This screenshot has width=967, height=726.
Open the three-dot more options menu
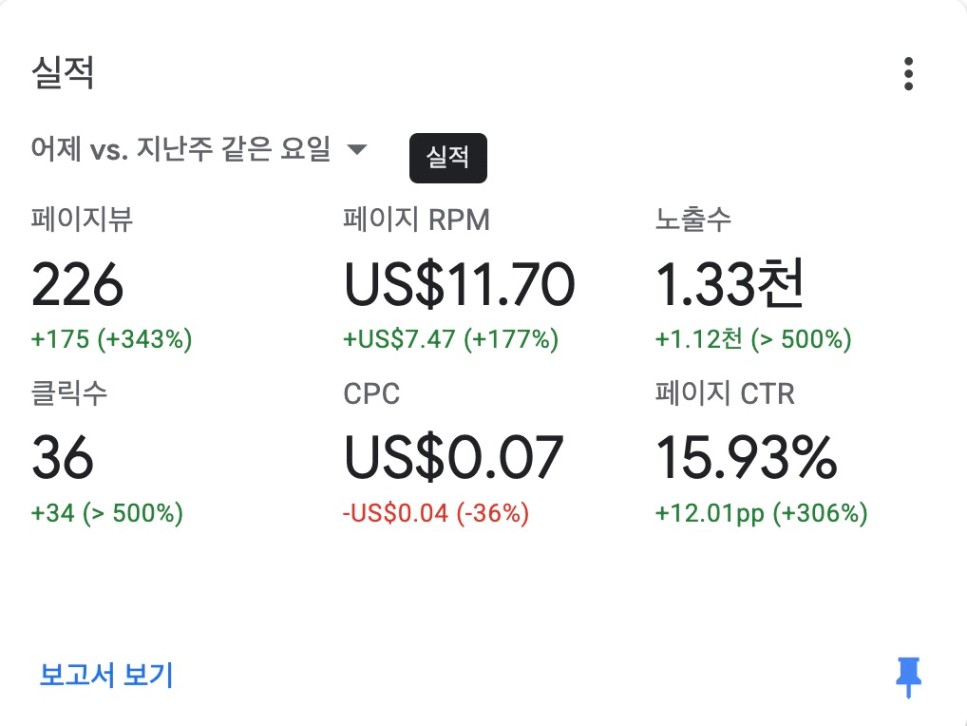point(908,74)
